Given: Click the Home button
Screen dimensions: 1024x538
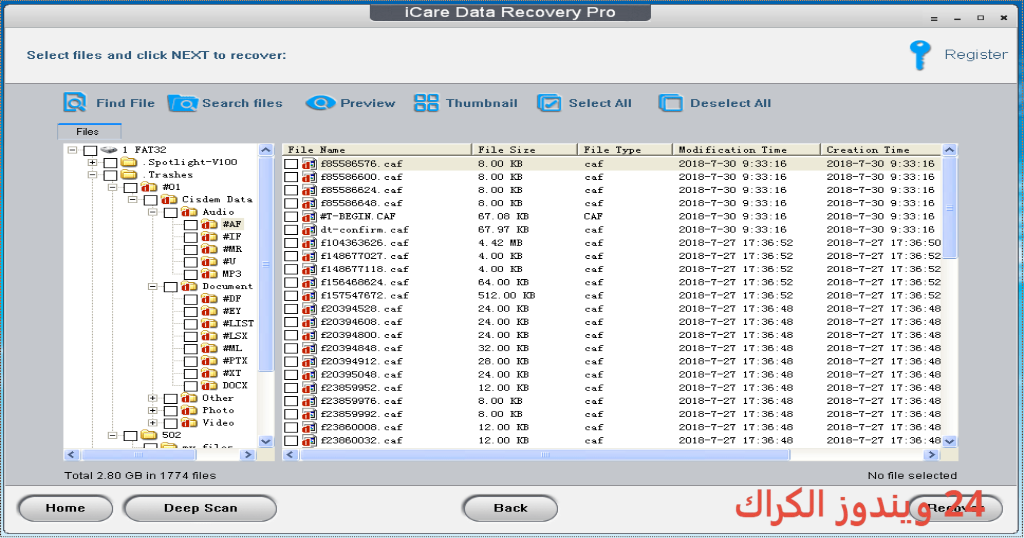Looking at the screenshot, I should [65, 508].
